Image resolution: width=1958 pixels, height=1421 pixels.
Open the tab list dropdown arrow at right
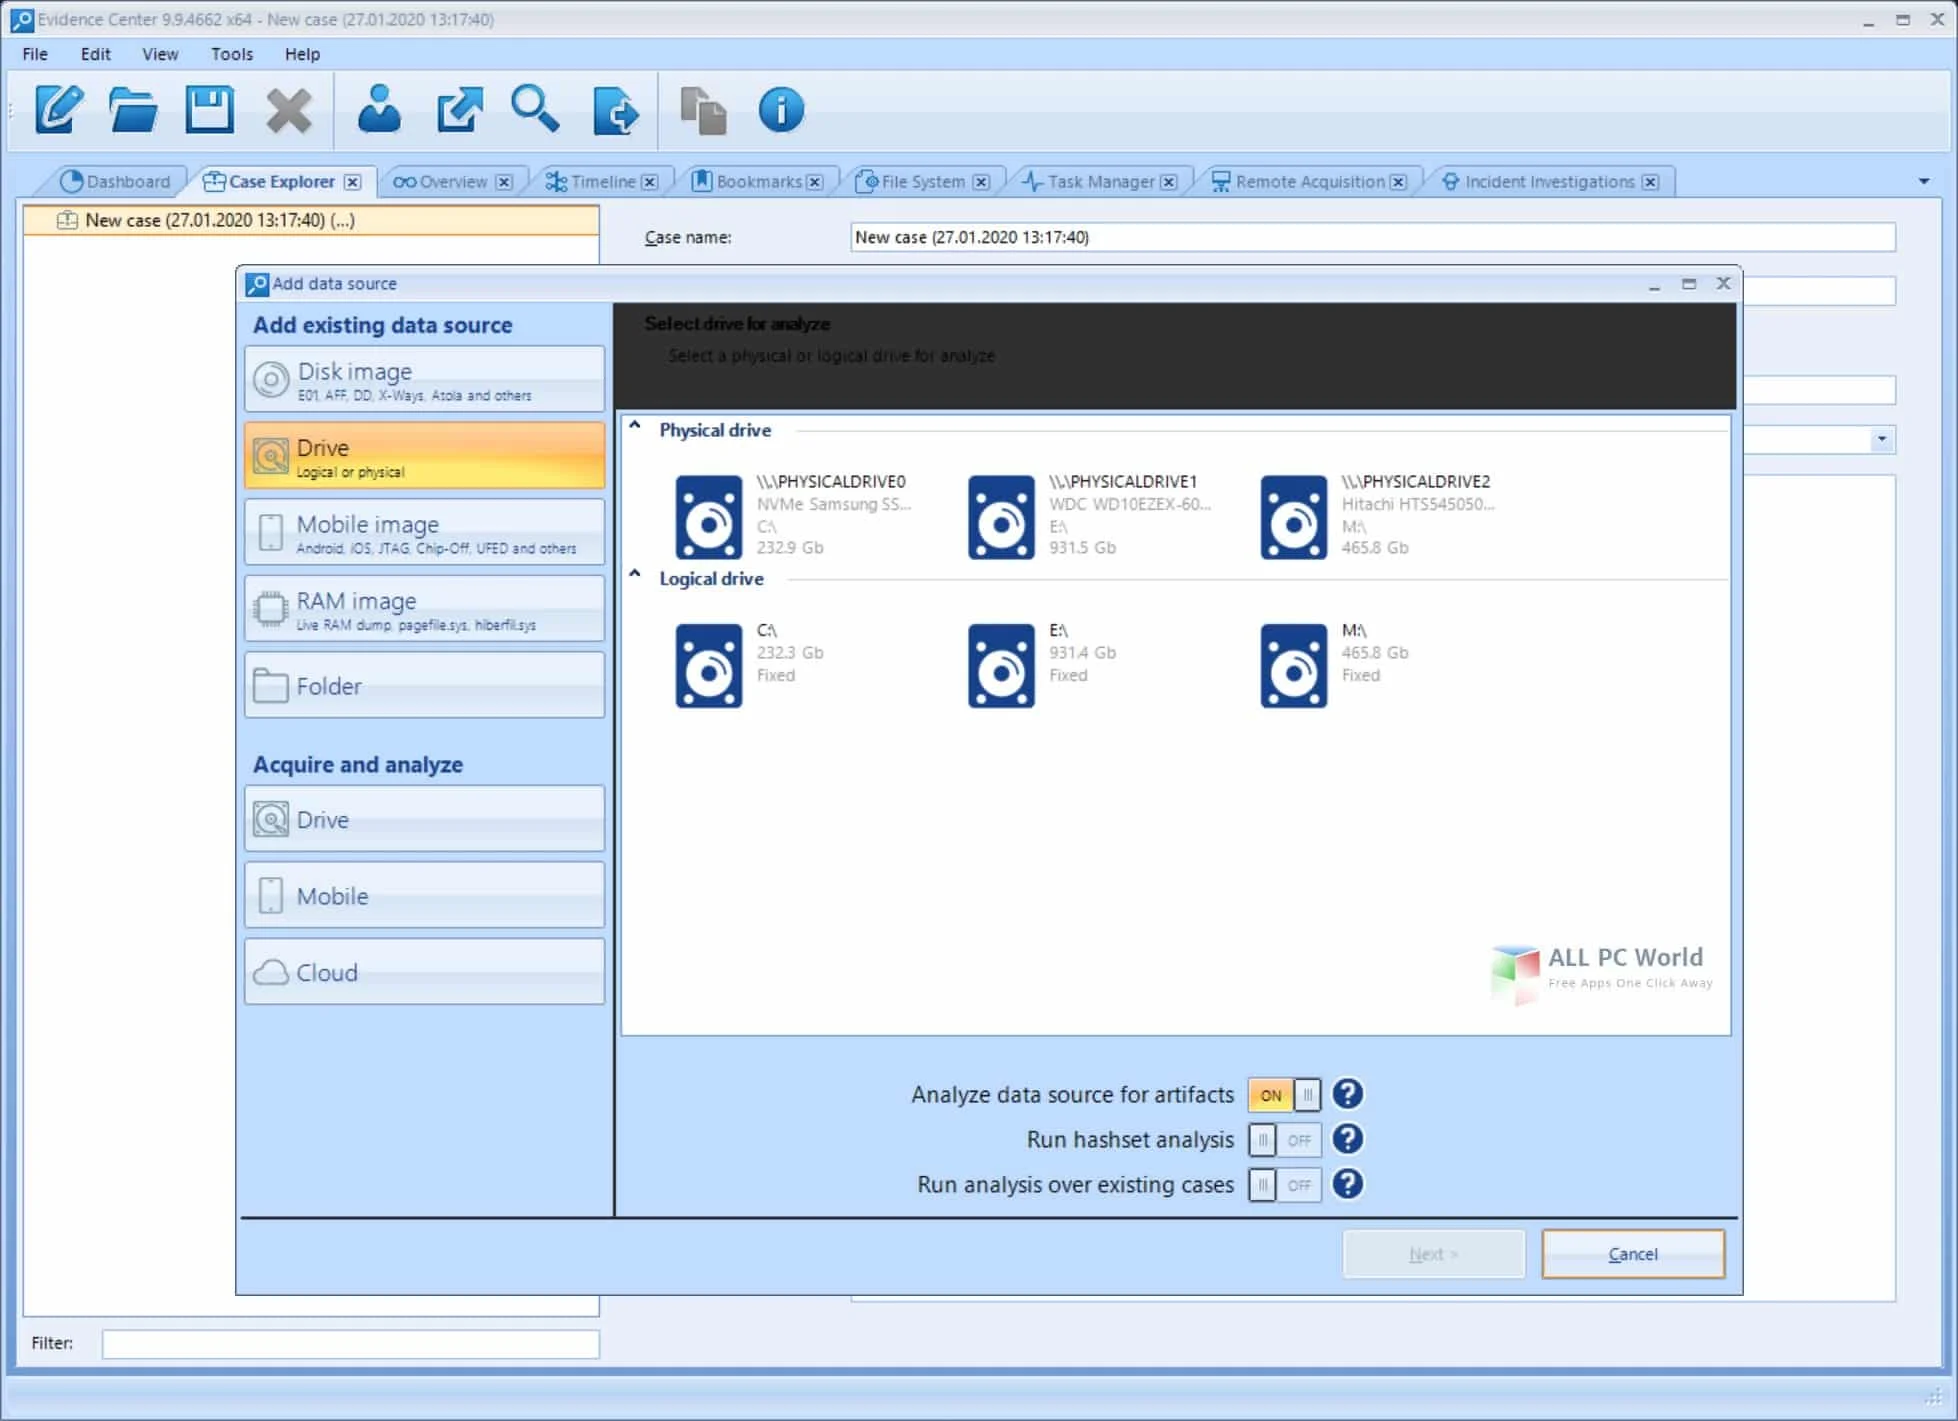click(1924, 182)
